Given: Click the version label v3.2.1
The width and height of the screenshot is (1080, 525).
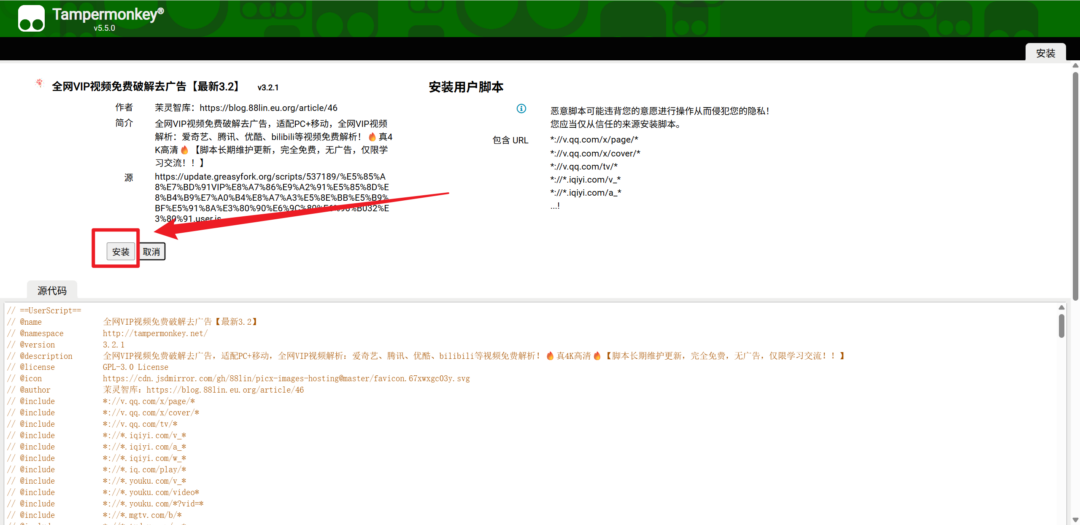Looking at the screenshot, I should click(268, 88).
